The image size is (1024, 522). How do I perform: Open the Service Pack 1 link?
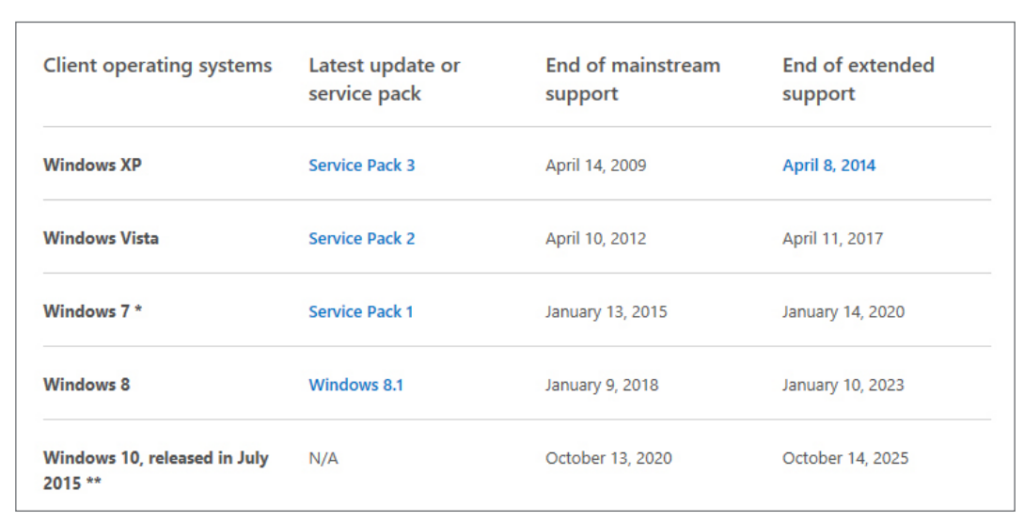tap(360, 312)
